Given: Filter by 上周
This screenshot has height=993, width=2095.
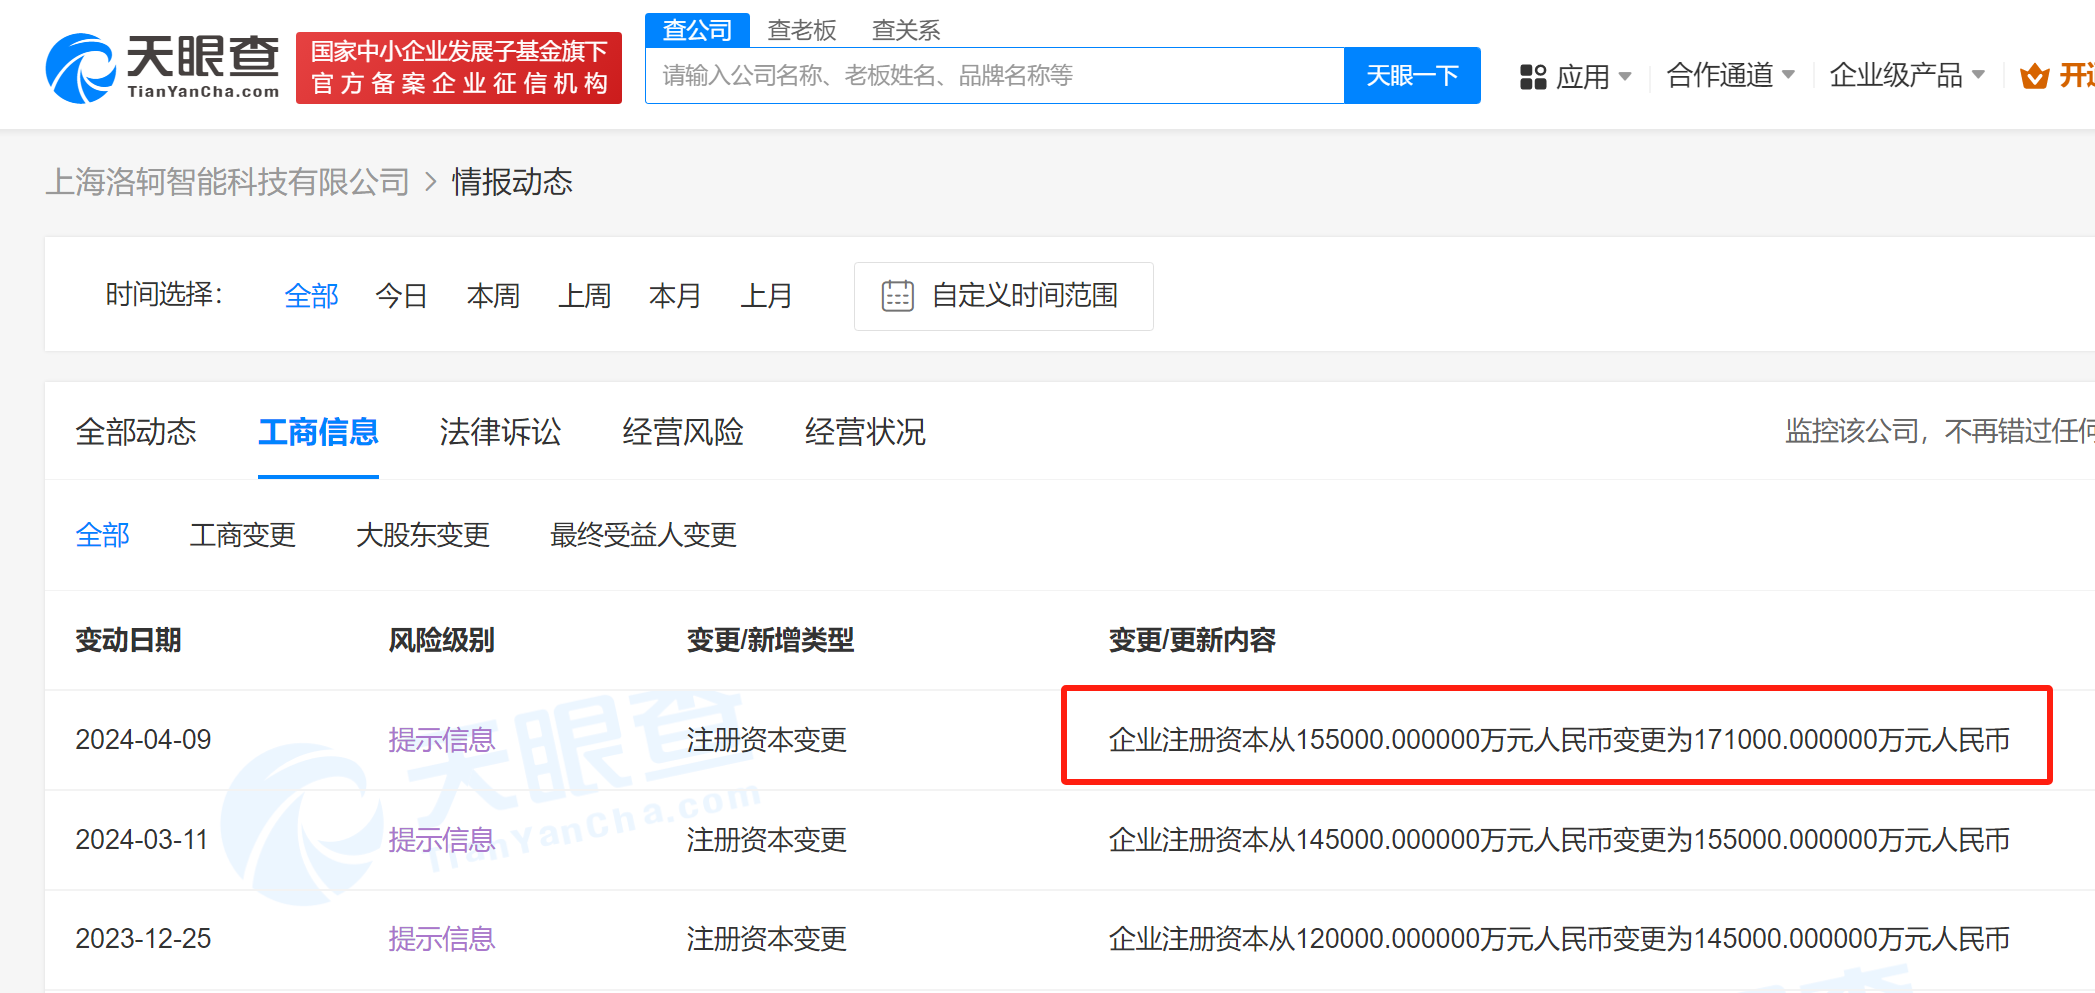Looking at the screenshot, I should pos(584,296).
